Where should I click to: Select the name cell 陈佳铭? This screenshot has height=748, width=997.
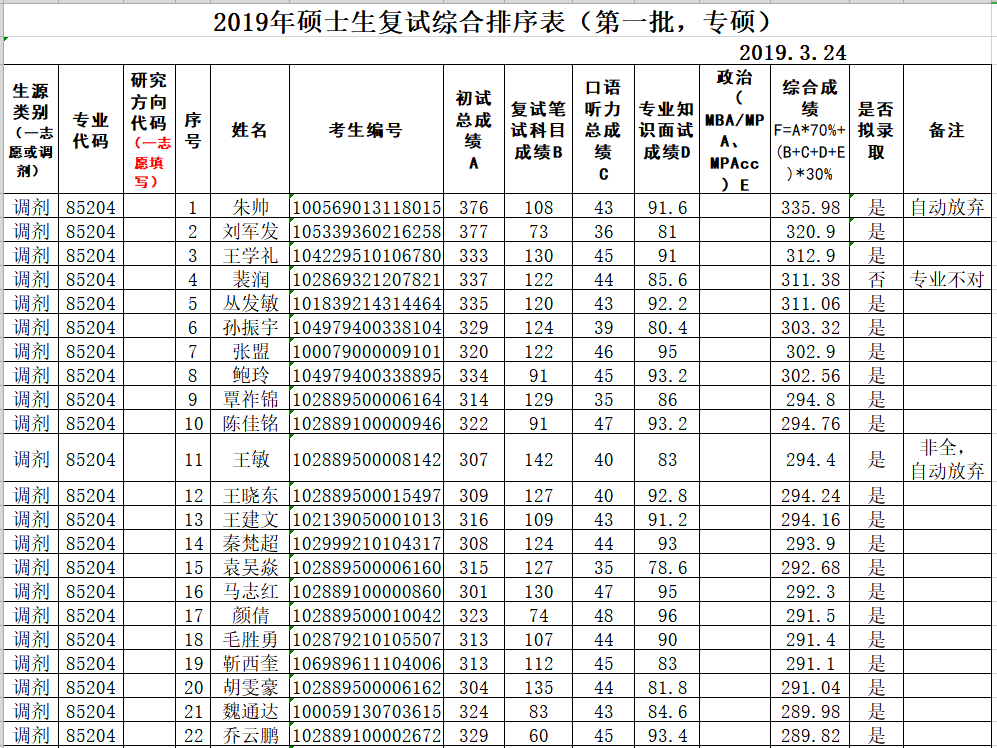250,424
